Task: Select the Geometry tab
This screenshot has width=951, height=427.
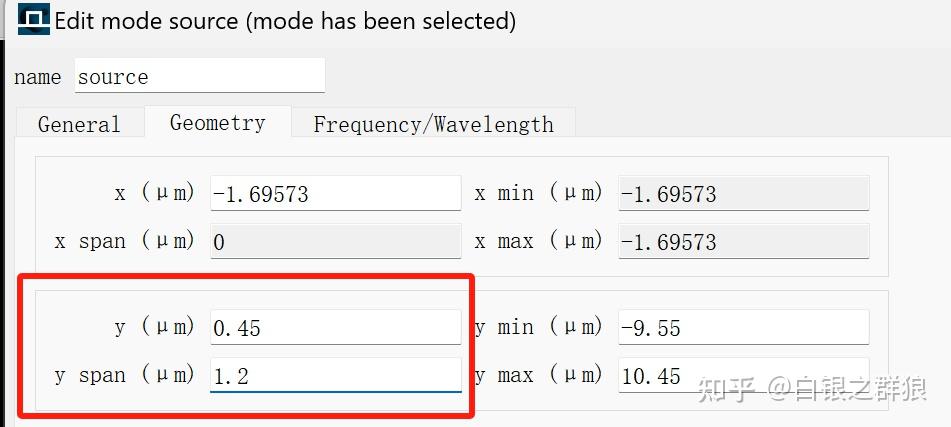Action: (217, 123)
